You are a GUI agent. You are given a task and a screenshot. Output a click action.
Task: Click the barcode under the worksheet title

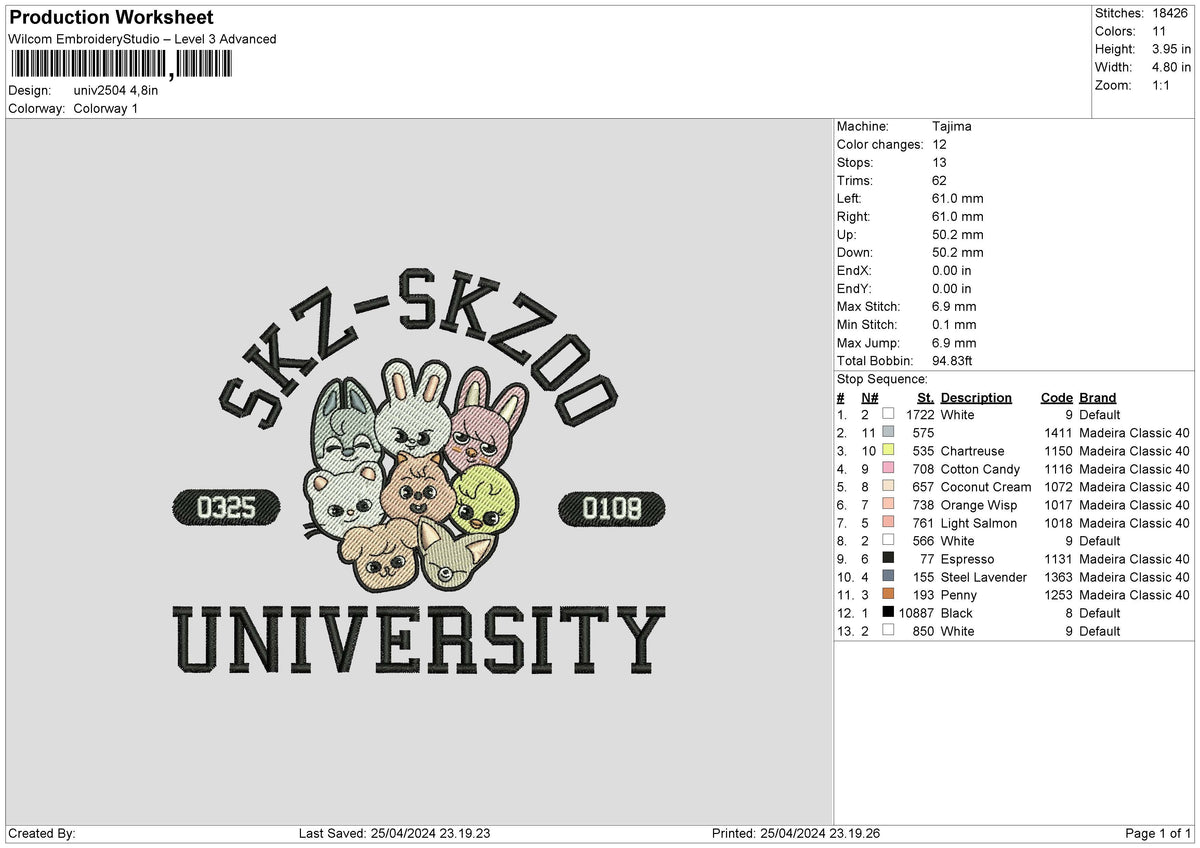pyautogui.click(x=120, y=65)
